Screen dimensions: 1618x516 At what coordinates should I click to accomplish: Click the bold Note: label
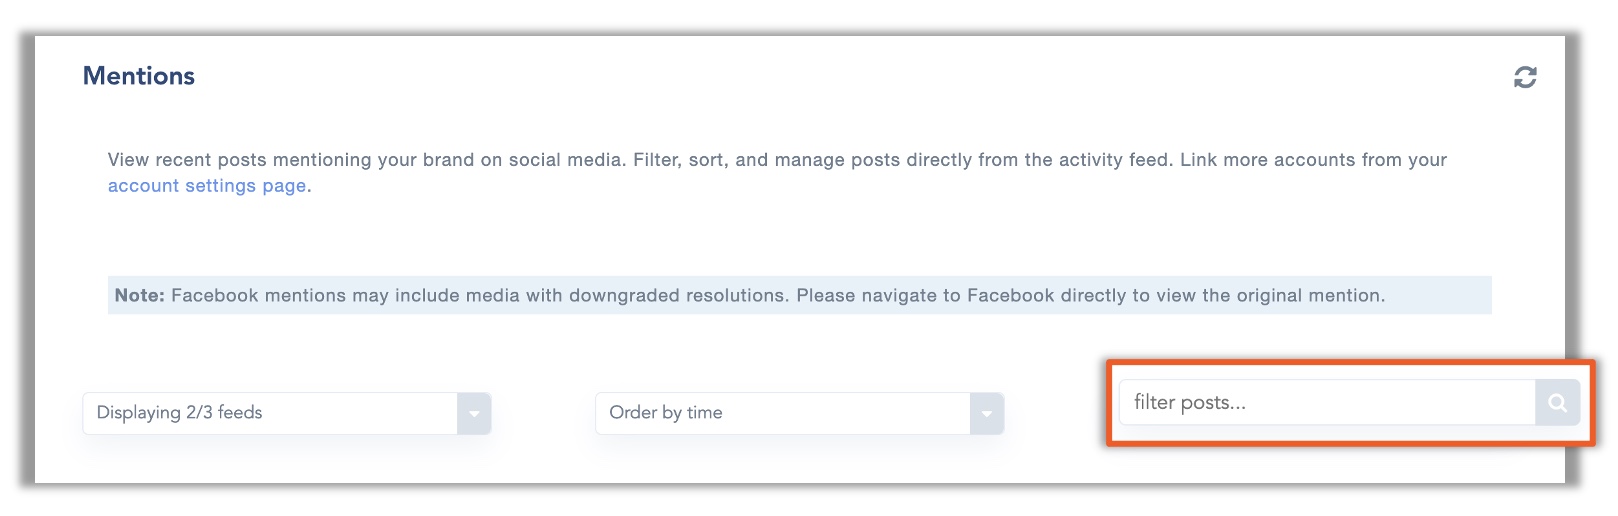139,296
